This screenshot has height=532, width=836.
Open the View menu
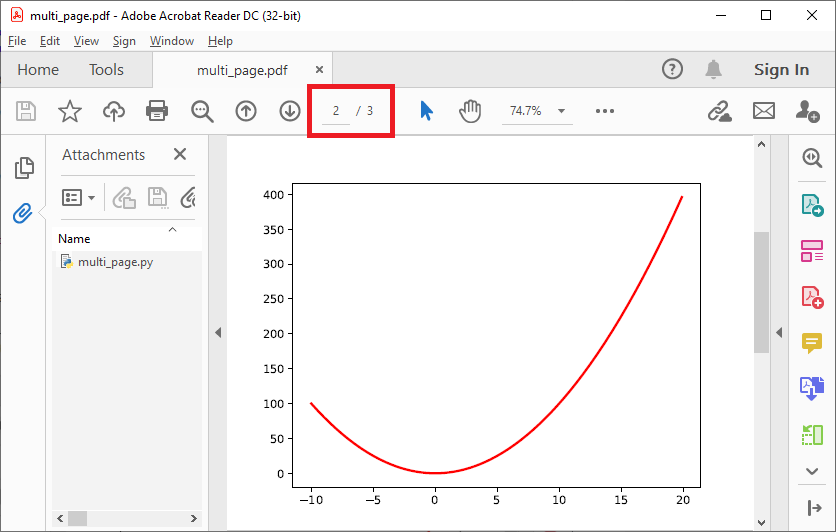(x=86, y=41)
